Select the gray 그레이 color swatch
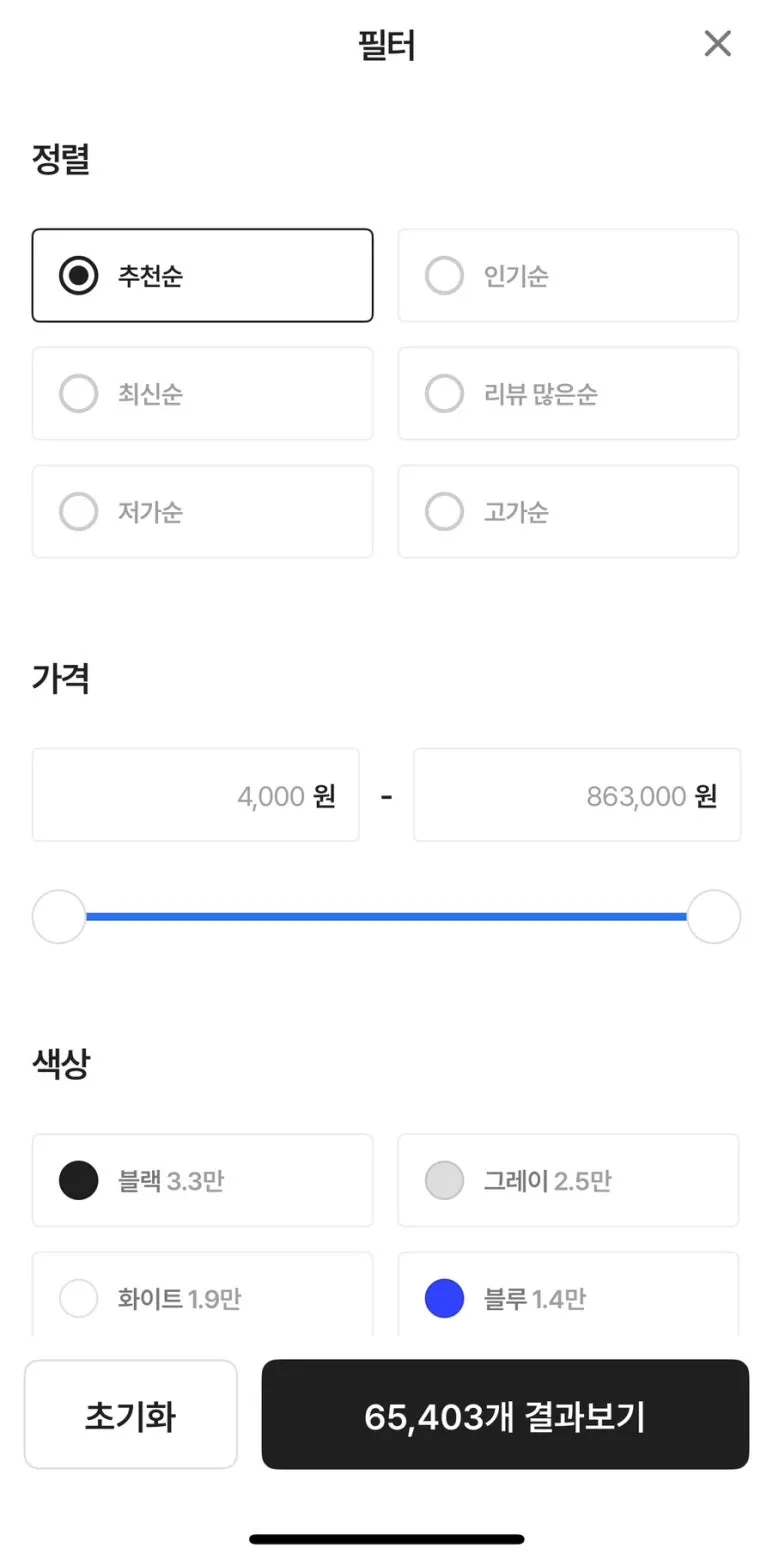This screenshot has height=1560, width=773. pyautogui.click(x=444, y=1180)
